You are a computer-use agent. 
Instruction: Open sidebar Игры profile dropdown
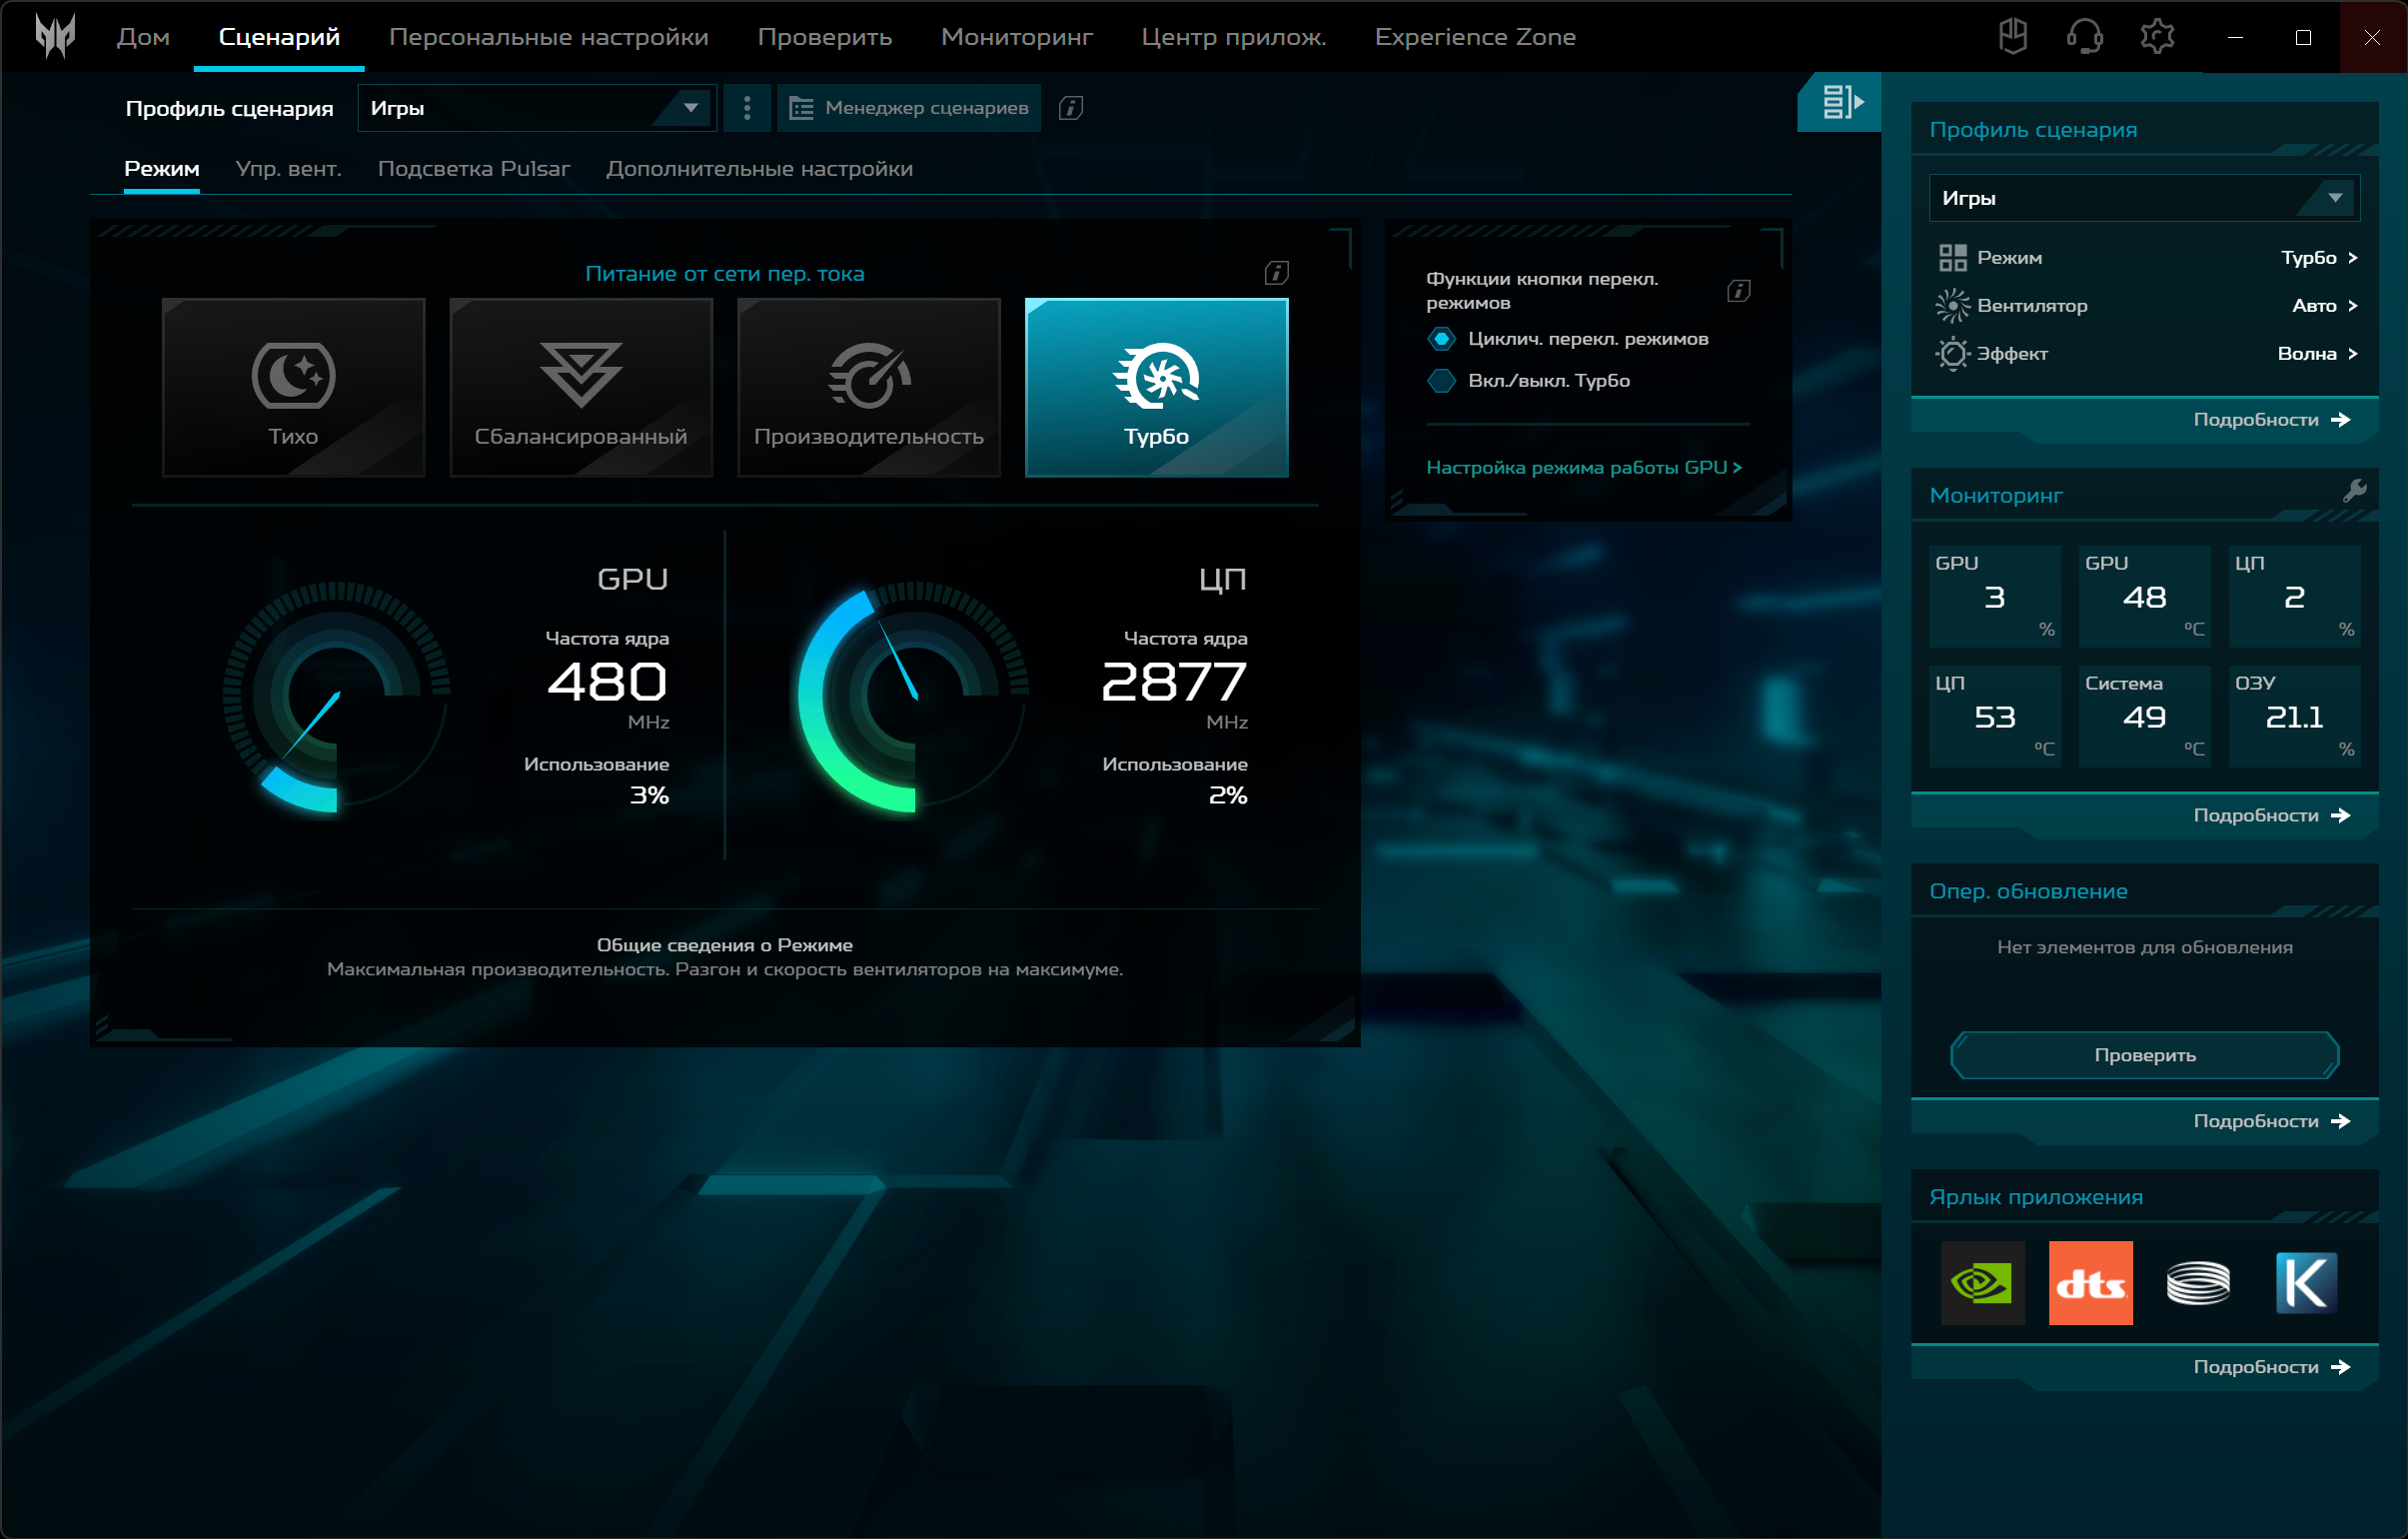2334,198
